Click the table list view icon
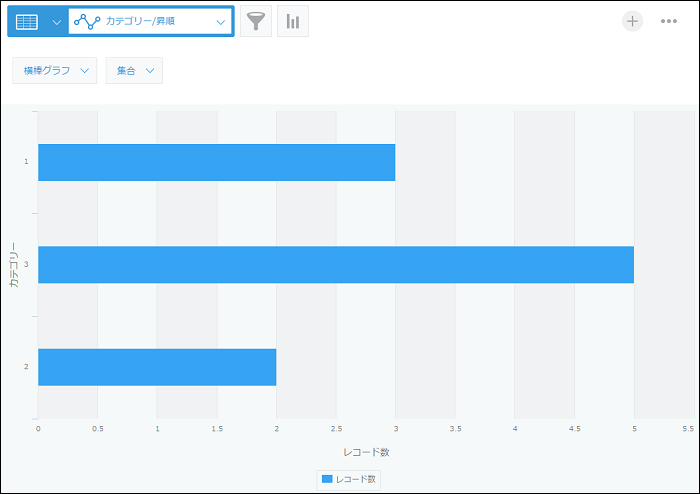Viewport: 700px width, 494px height. [27, 22]
